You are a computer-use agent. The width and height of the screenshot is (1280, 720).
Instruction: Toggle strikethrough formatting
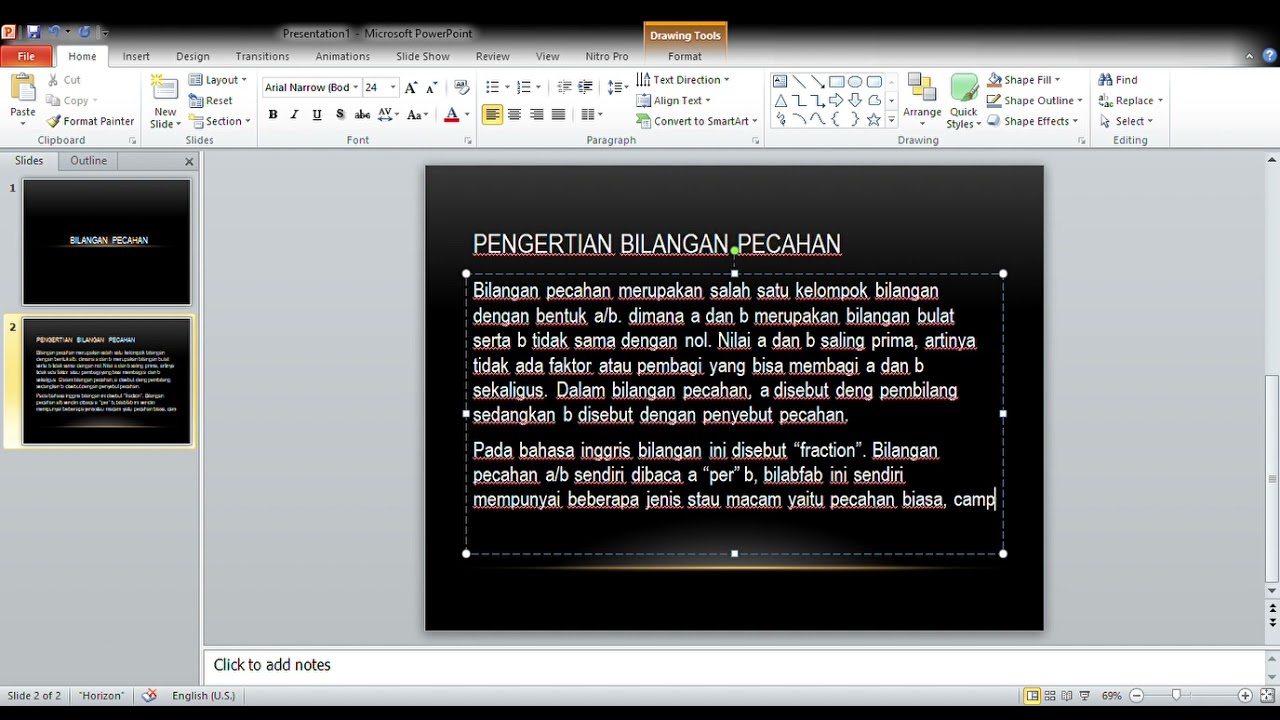tap(362, 115)
